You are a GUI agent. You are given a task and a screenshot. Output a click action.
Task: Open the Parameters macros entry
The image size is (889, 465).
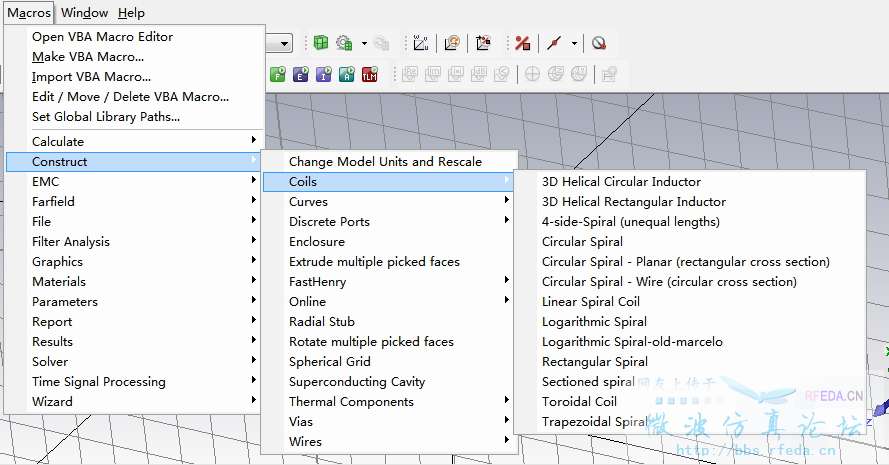(134, 302)
